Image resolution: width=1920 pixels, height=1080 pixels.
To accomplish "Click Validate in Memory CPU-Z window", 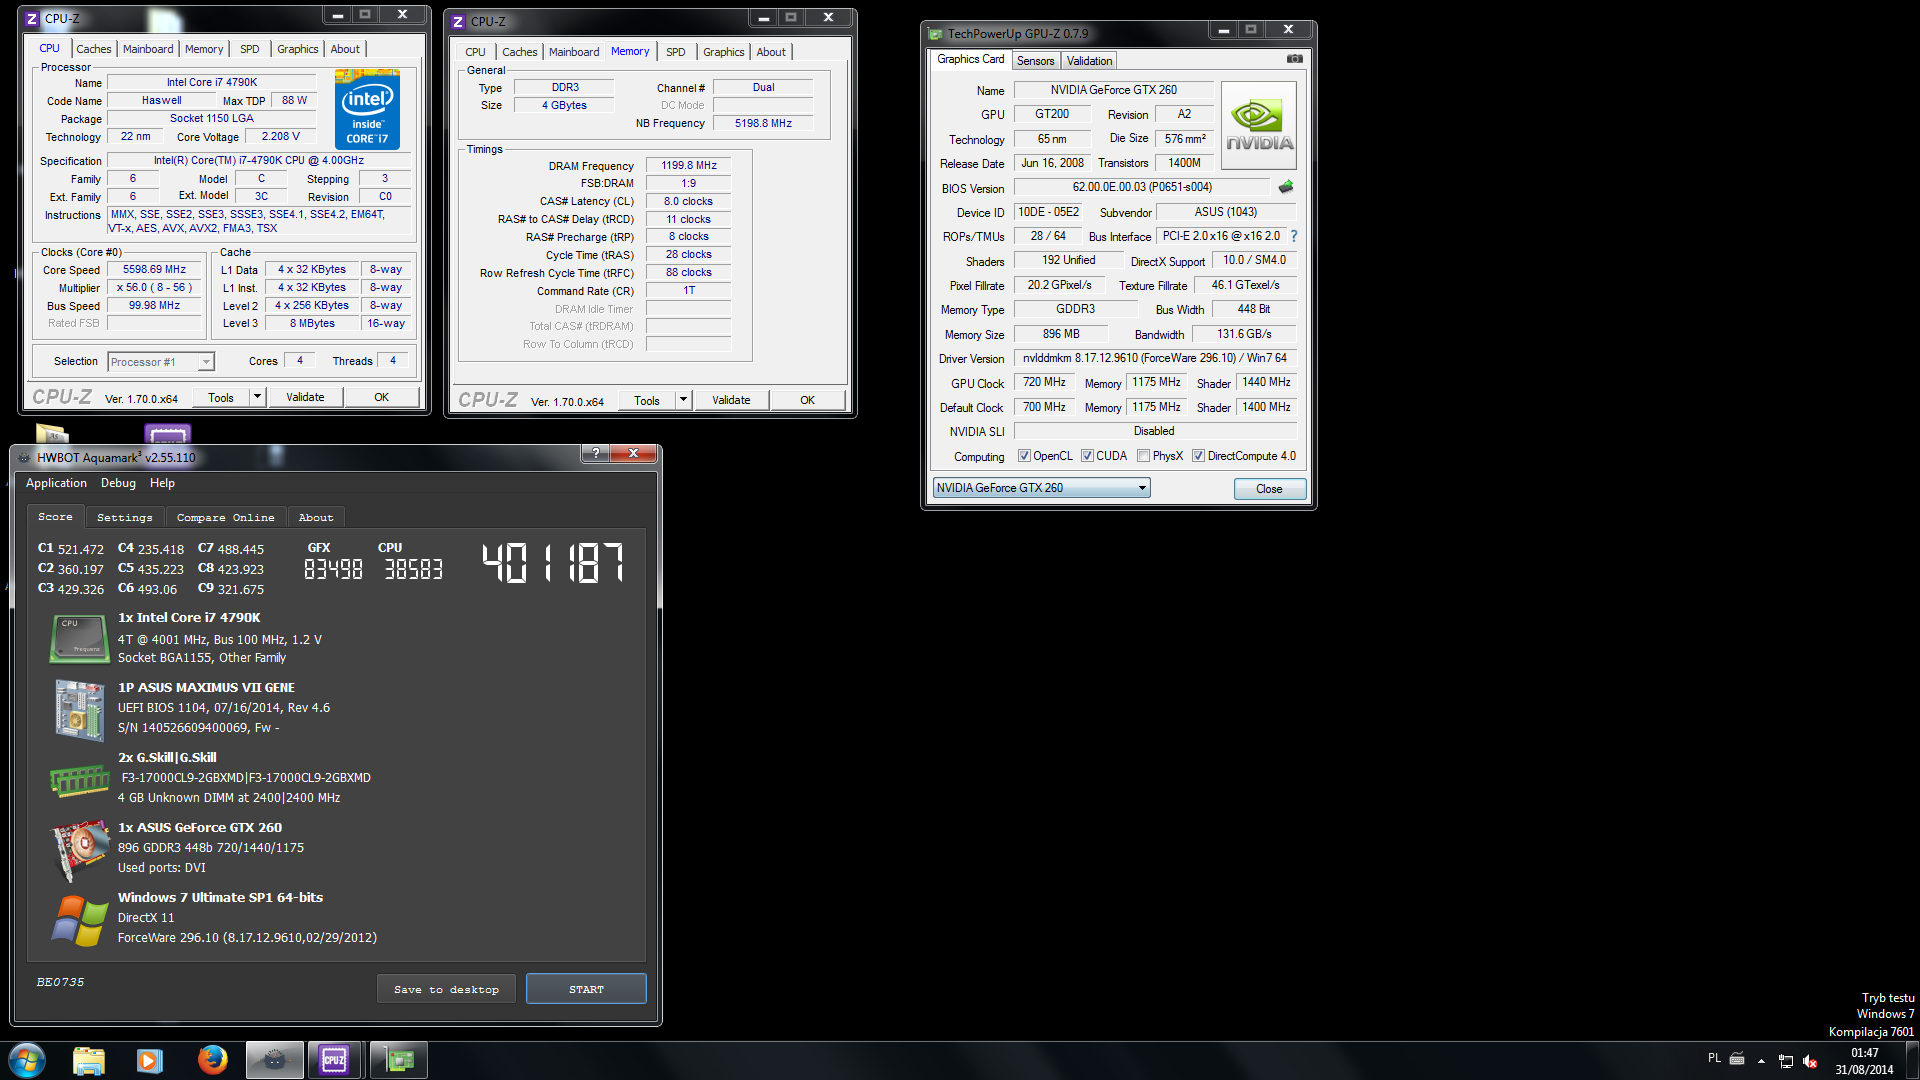I will tap(731, 400).
